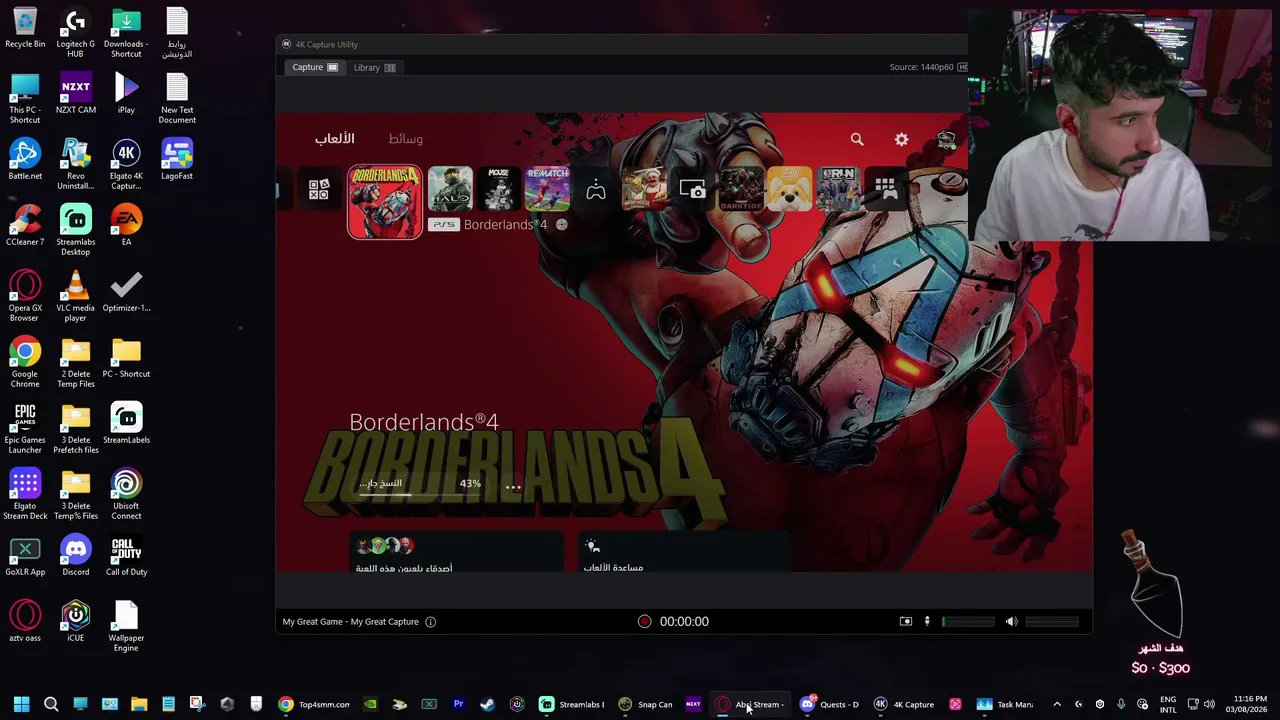
Task: Launch Call of Duty from the desktop
Action: 126,556
